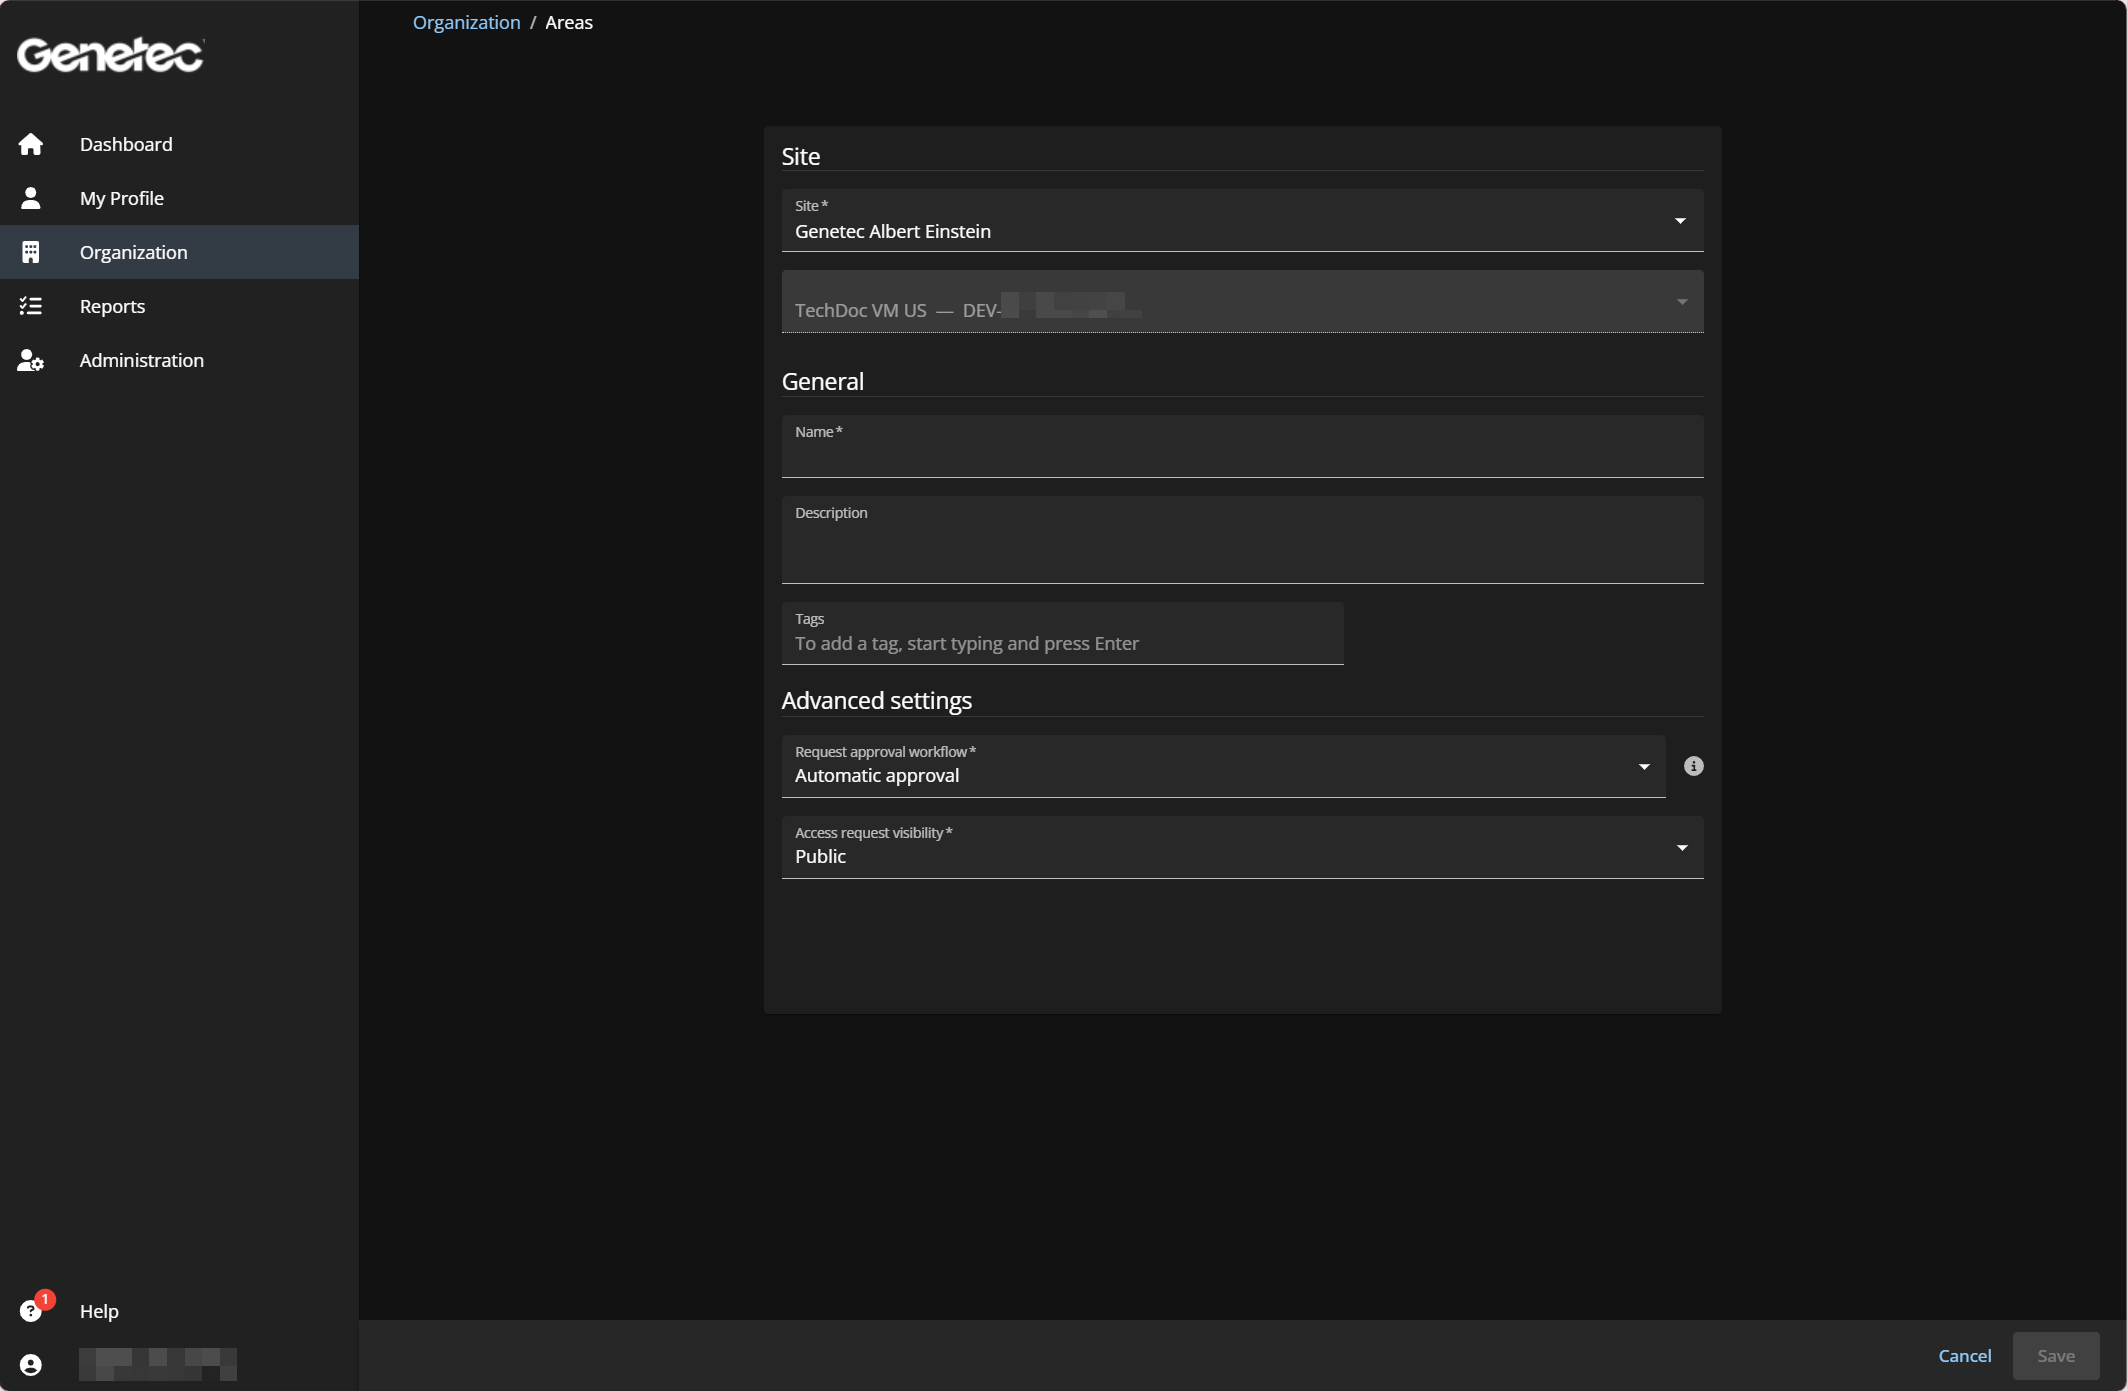The width and height of the screenshot is (2127, 1391).
Task: Click the Name input field
Action: click(1241, 455)
